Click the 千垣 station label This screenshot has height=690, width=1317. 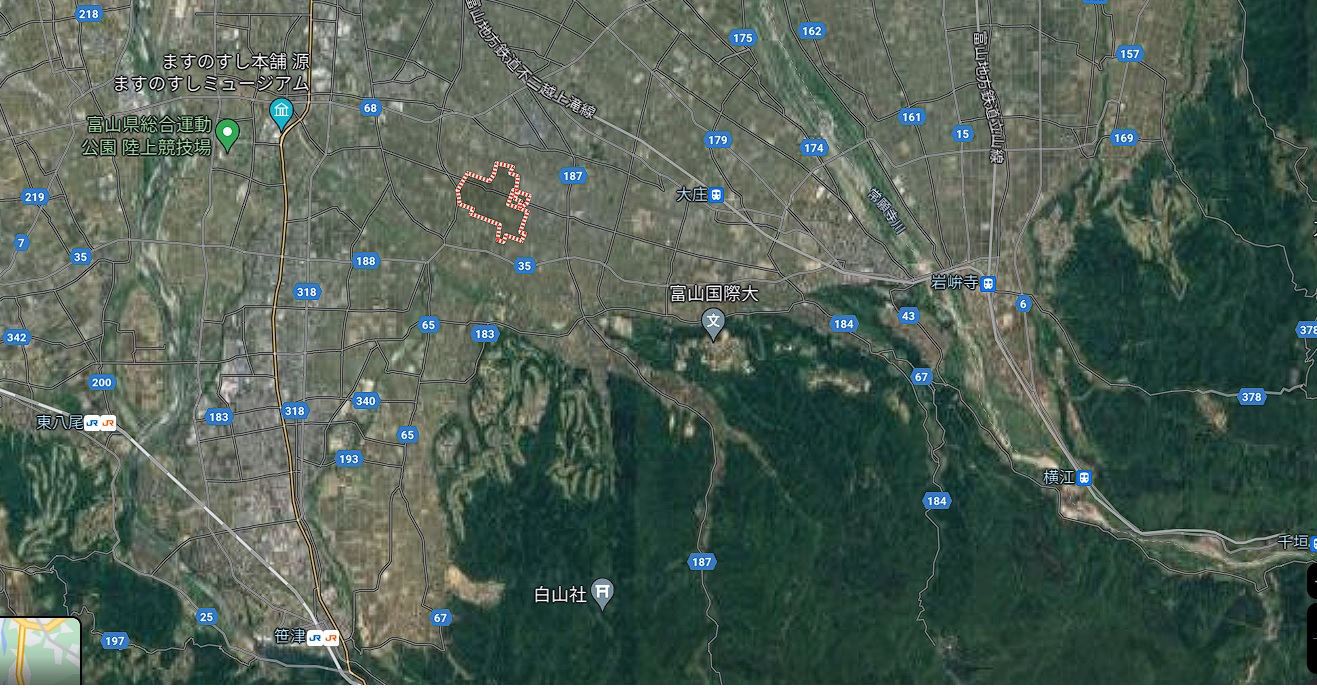pos(1293,541)
